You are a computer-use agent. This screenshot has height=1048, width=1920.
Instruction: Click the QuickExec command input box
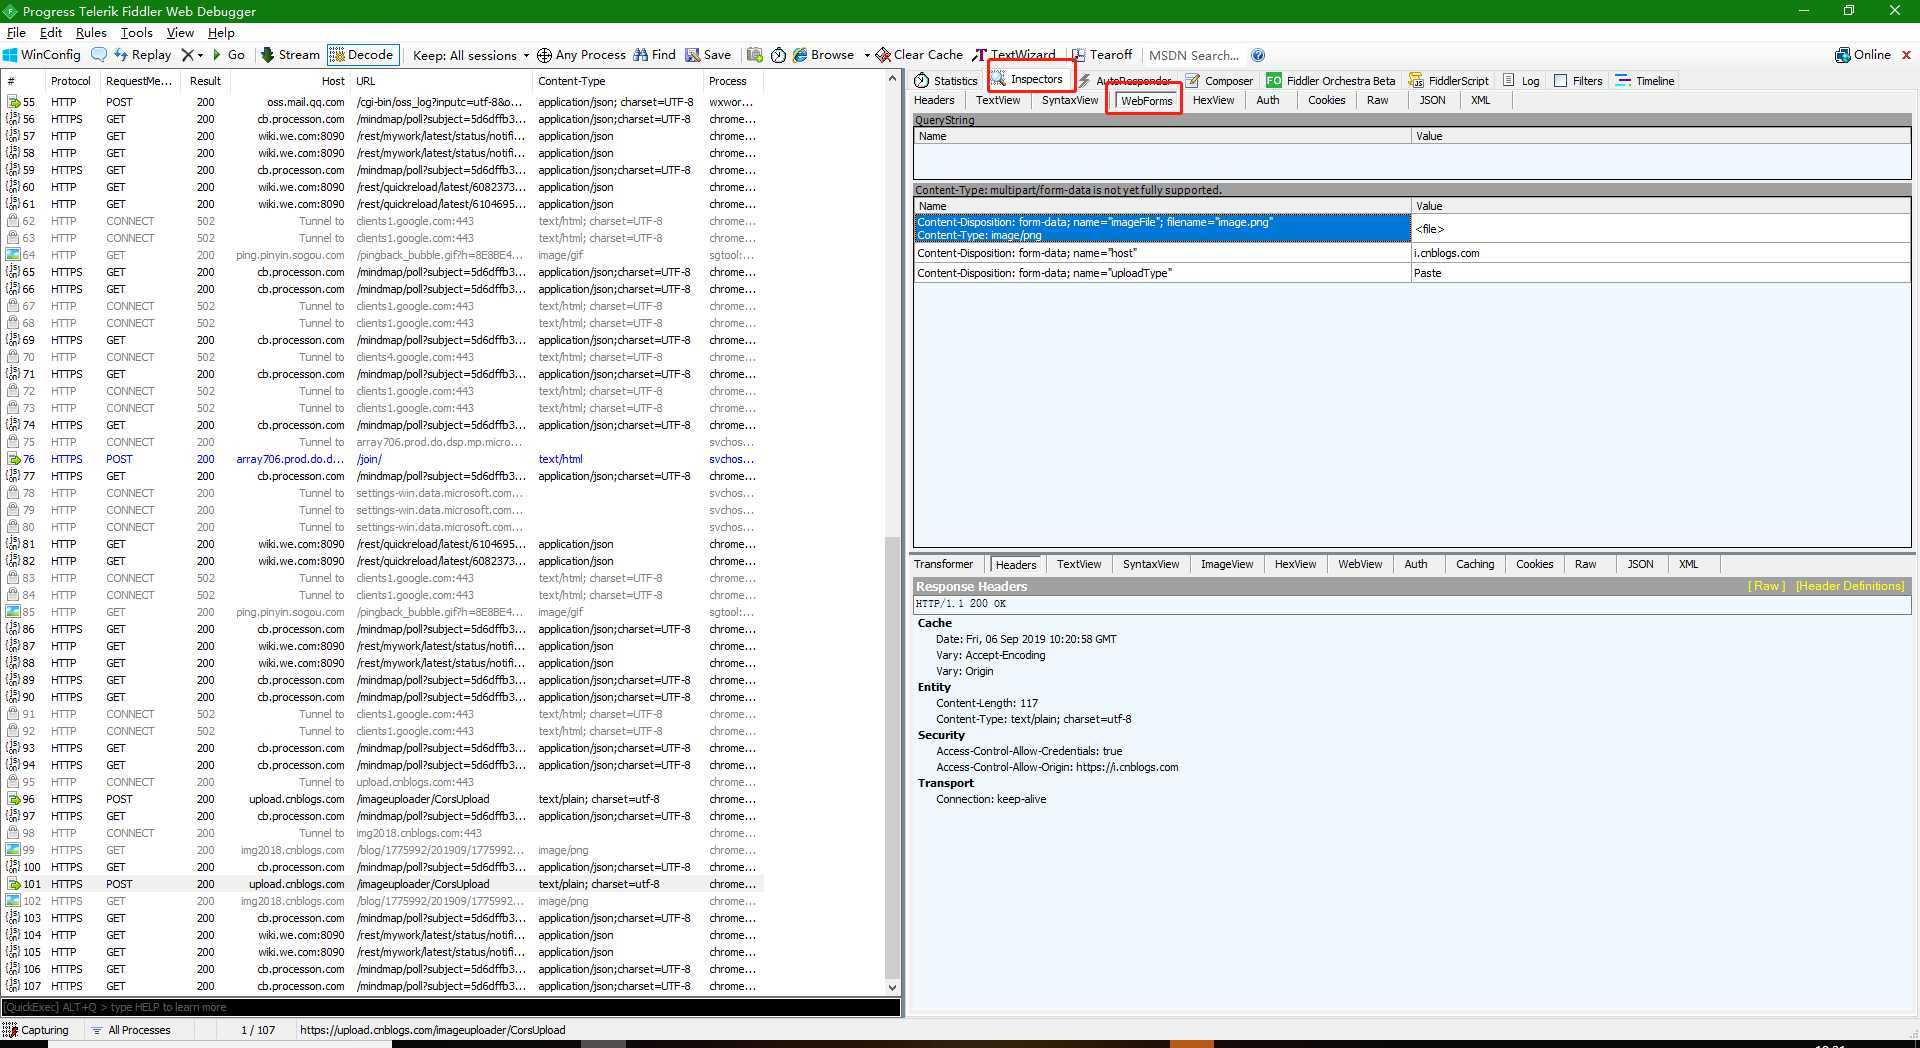(450, 1007)
